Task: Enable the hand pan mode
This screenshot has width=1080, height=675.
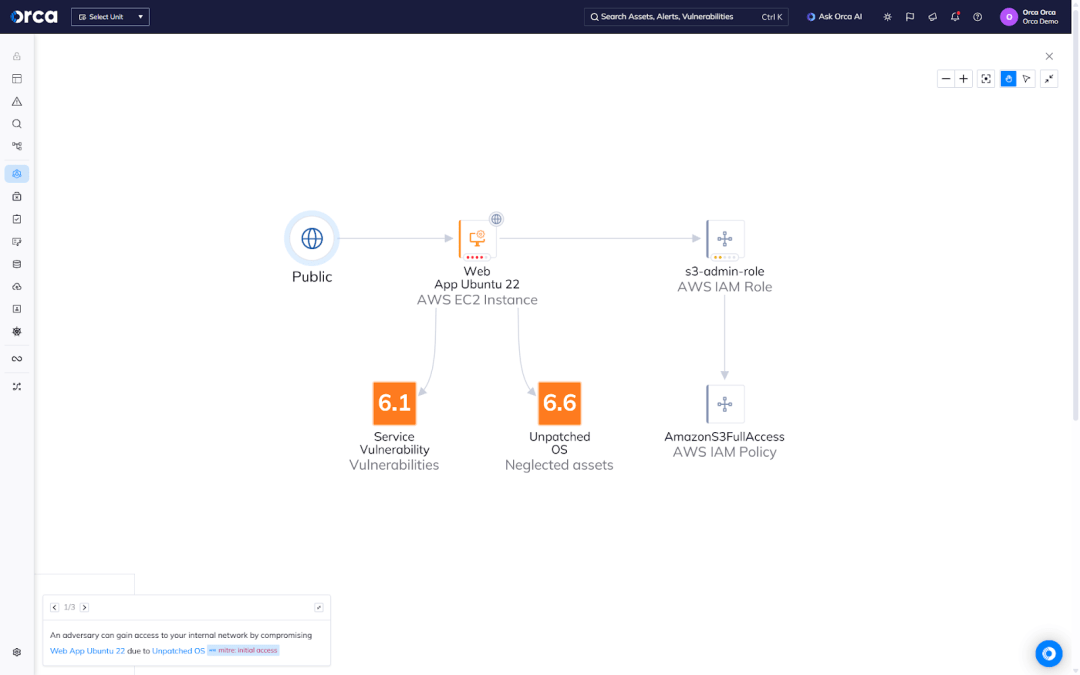Action: tap(1008, 79)
